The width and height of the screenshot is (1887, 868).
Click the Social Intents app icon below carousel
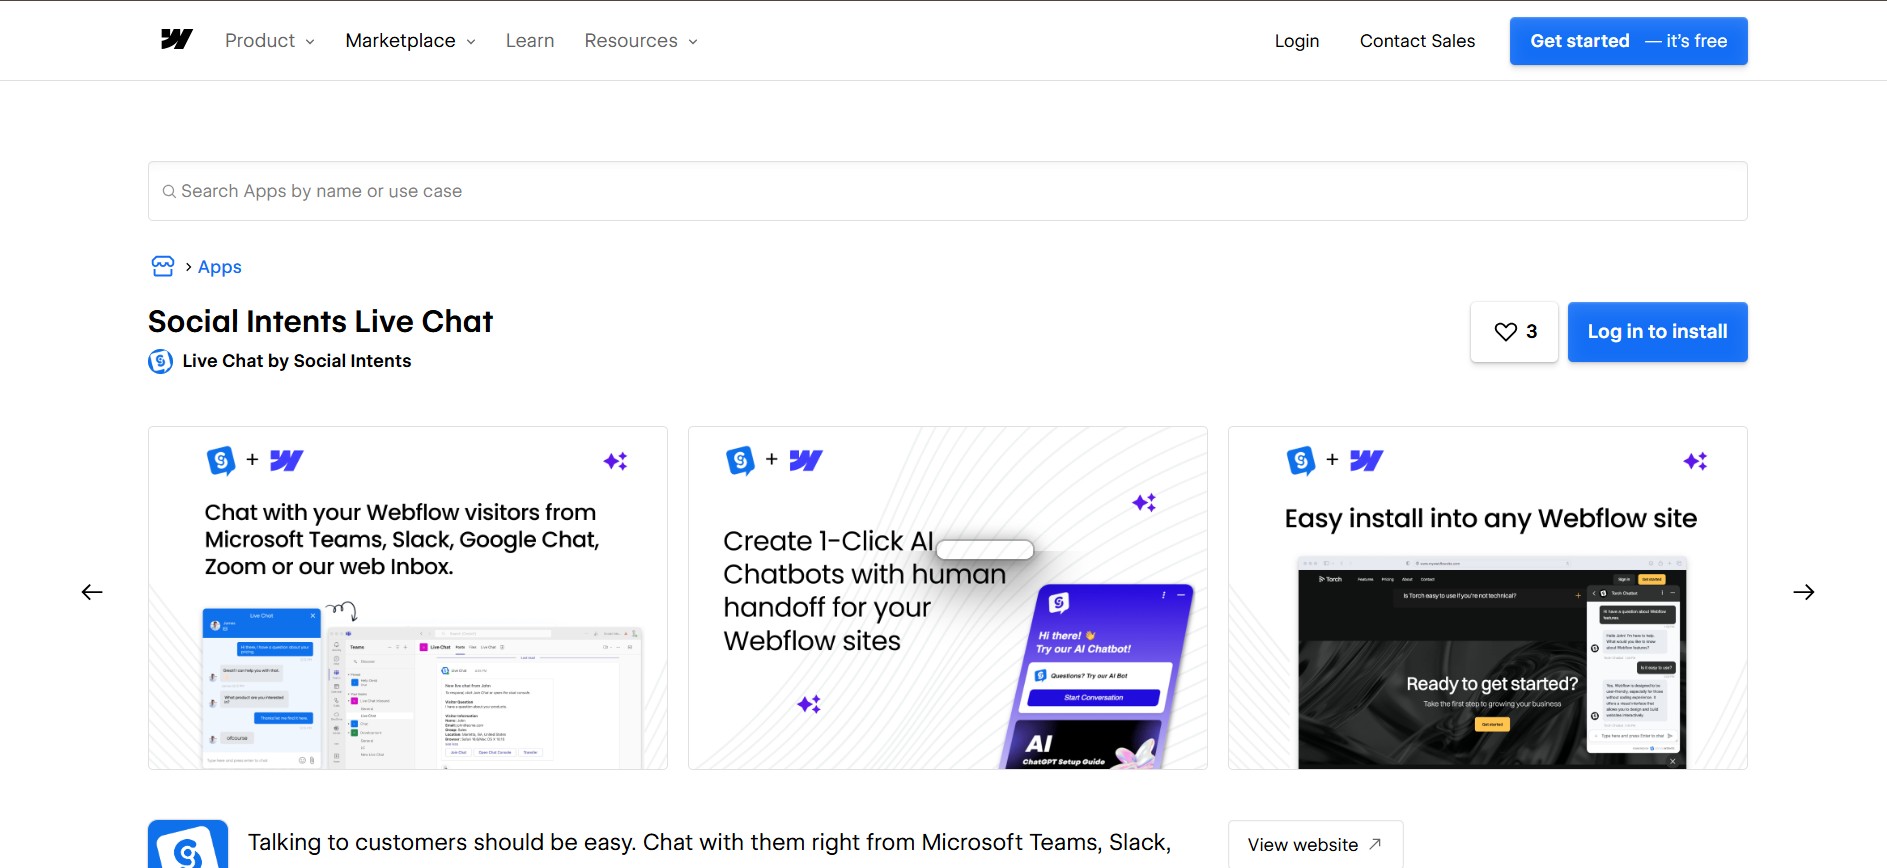[188, 845]
